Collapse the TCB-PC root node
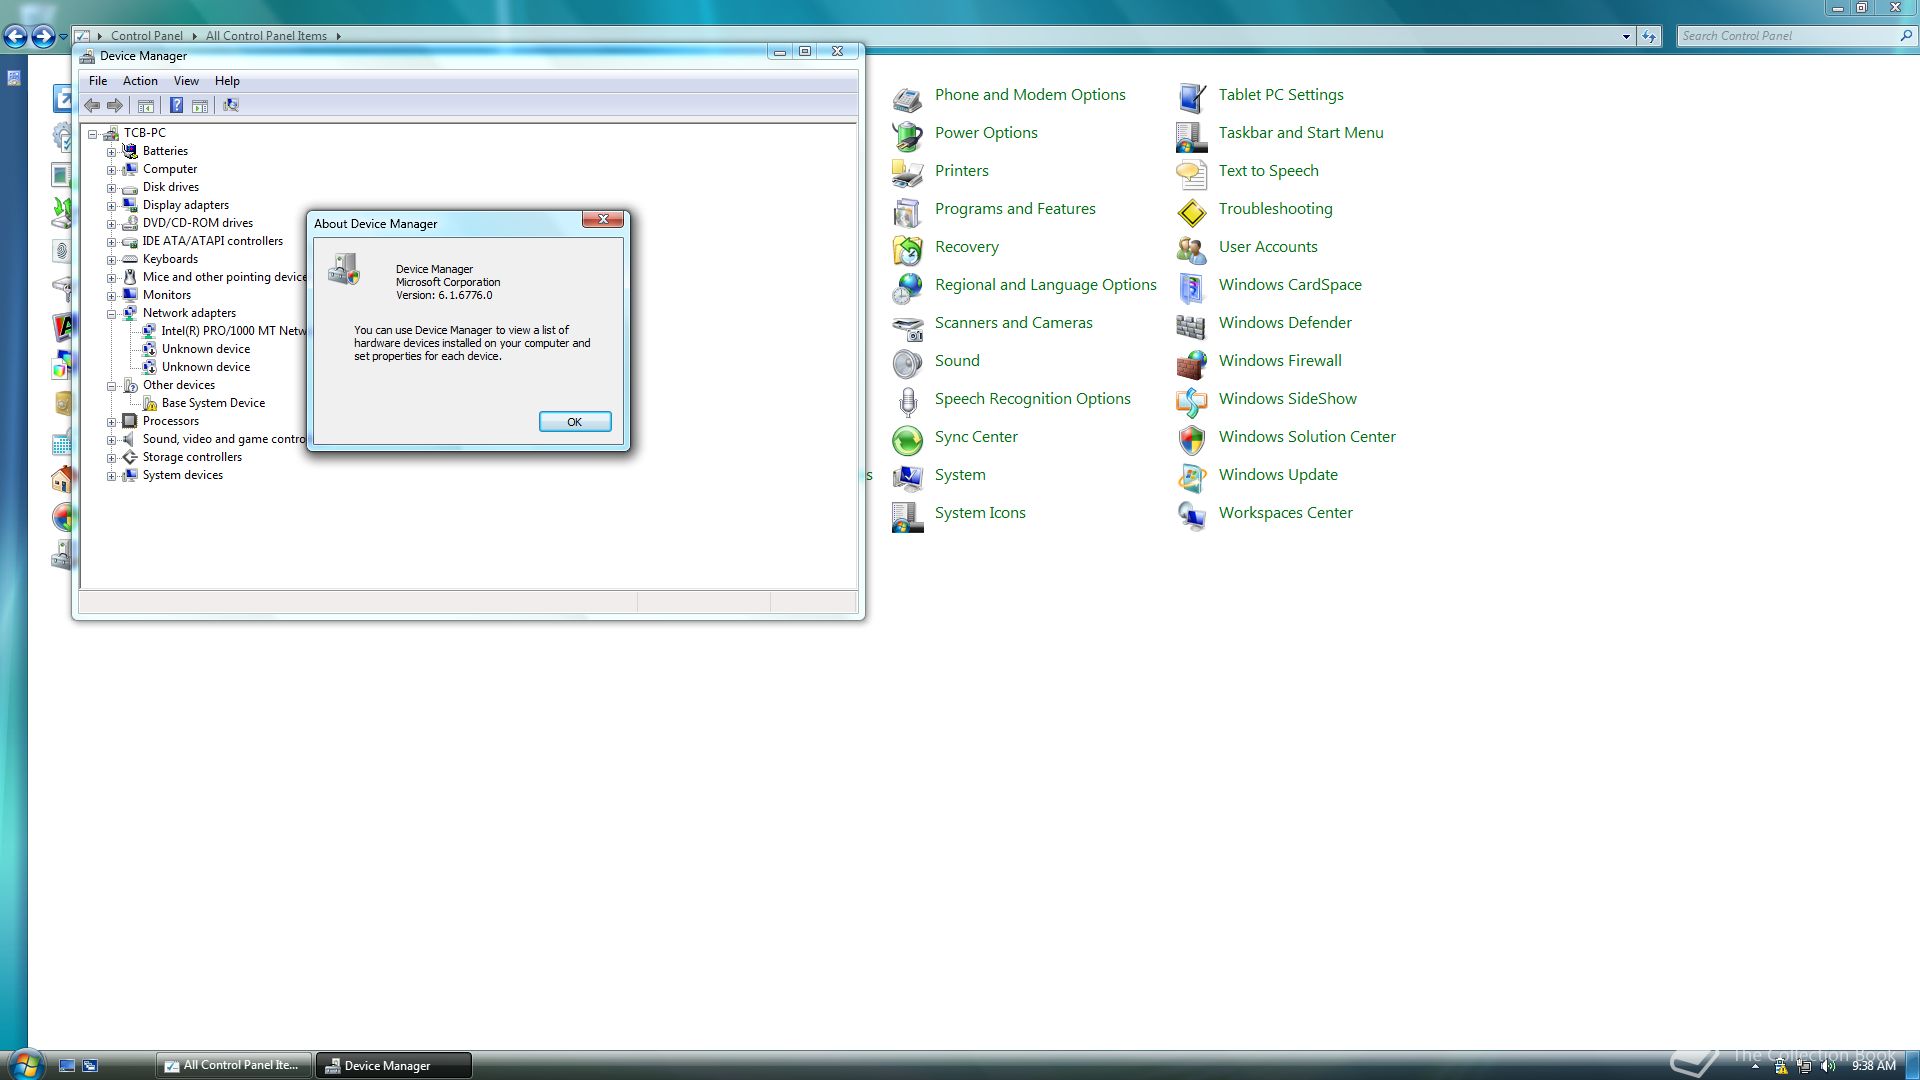Screen dimensions: 1920x1080 [x=93, y=134]
